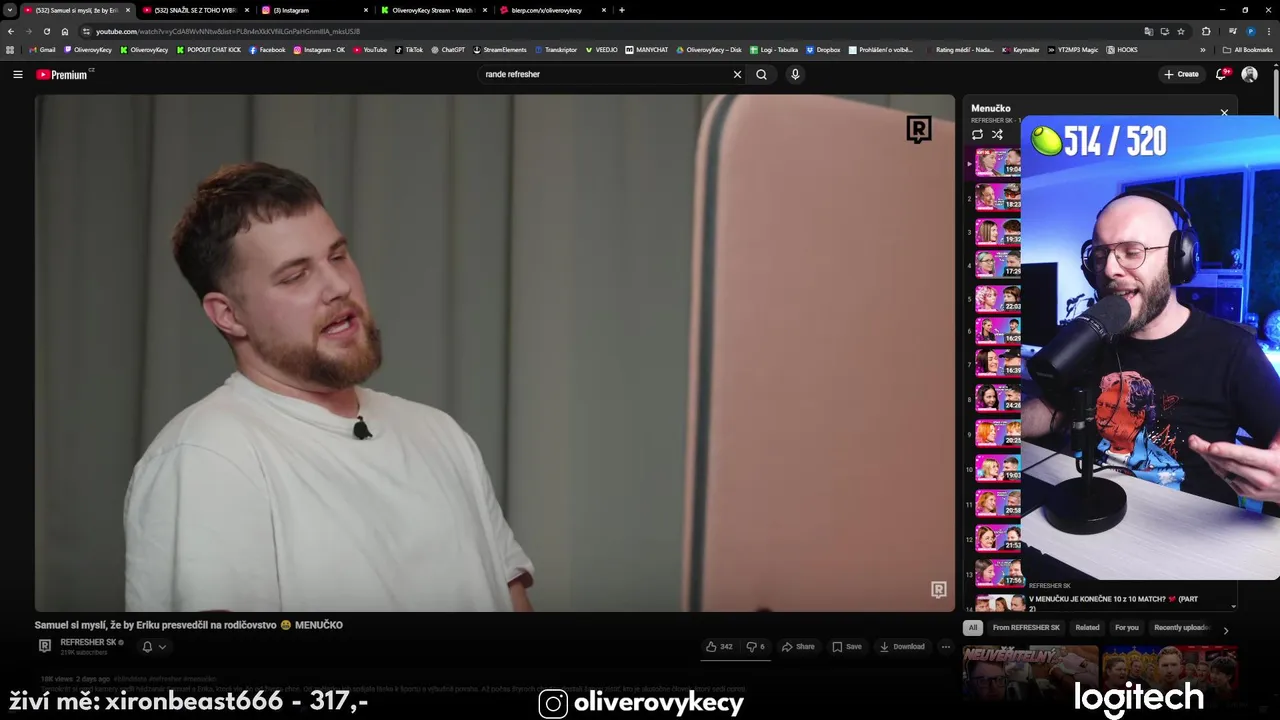The width and height of the screenshot is (1280, 720).
Task: Click the REFRESHER SK channel avatar
Action: coord(44,646)
